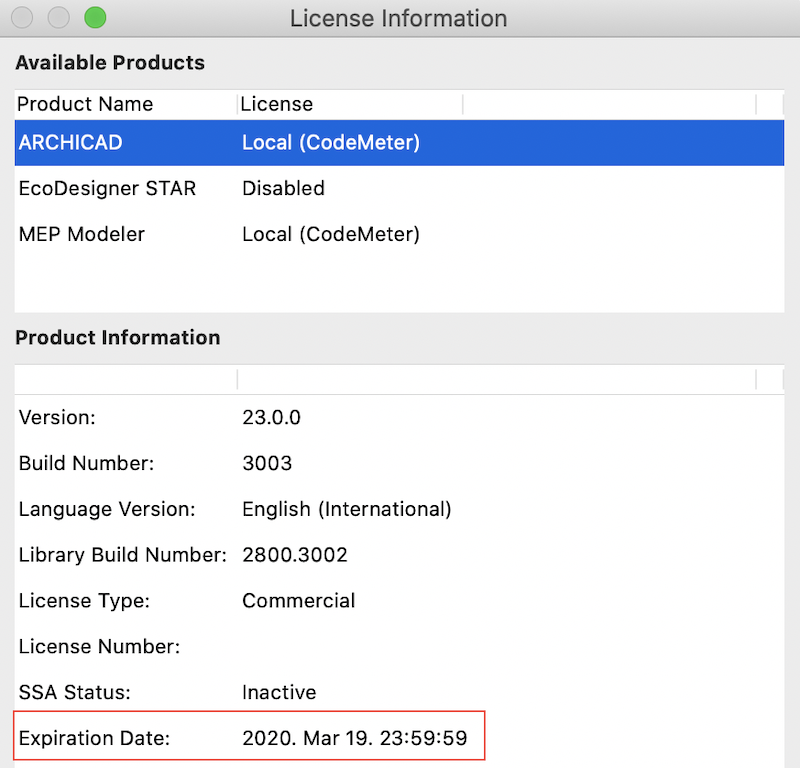Click the Product Name column header
The width and height of the screenshot is (800, 768).
click(86, 104)
